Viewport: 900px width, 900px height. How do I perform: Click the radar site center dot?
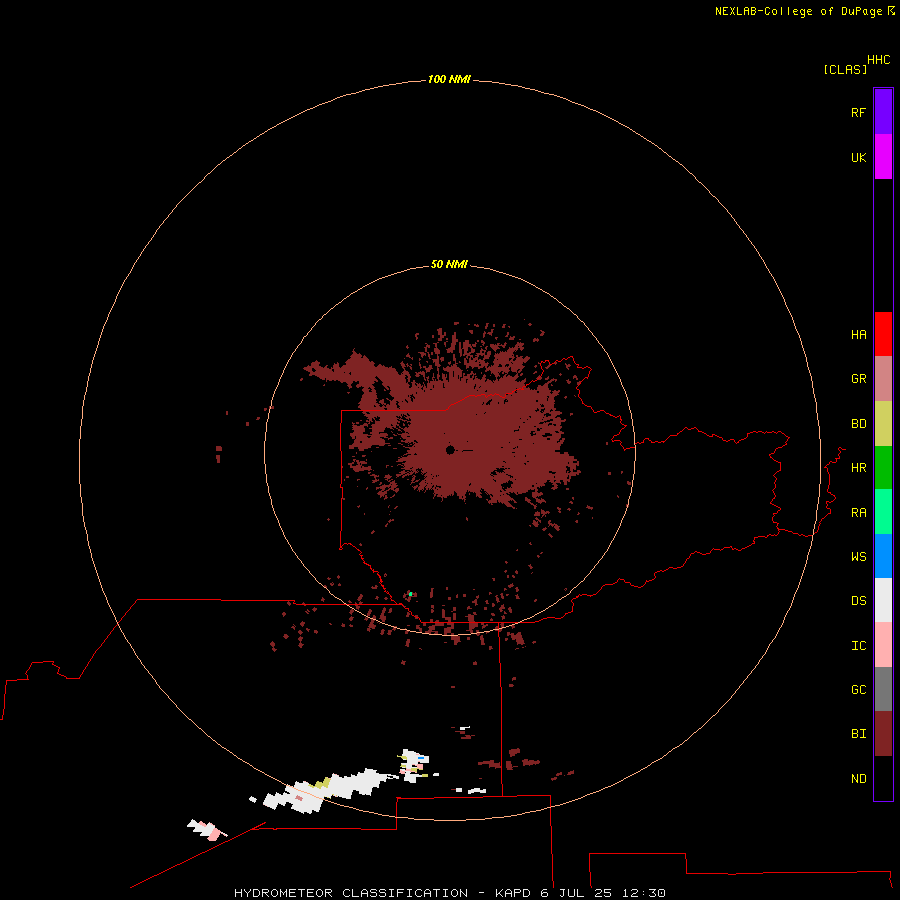point(450,449)
